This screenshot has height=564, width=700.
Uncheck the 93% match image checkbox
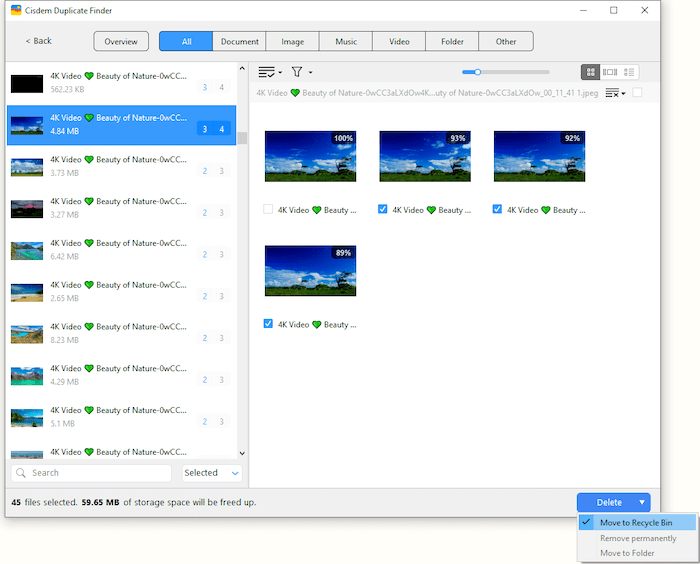[x=383, y=210]
